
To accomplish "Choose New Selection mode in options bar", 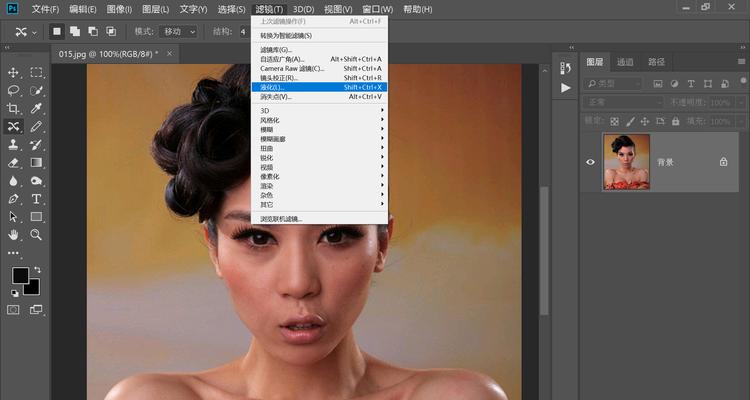I will [x=57, y=32].
